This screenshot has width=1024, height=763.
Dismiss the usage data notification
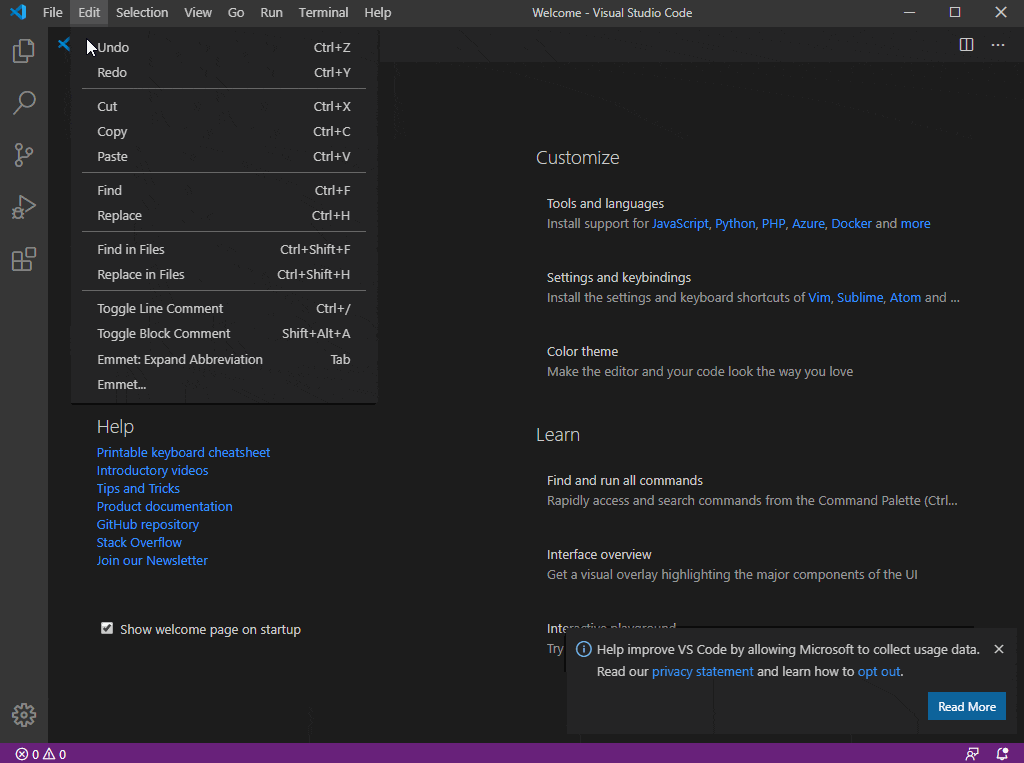pos(999,649)
